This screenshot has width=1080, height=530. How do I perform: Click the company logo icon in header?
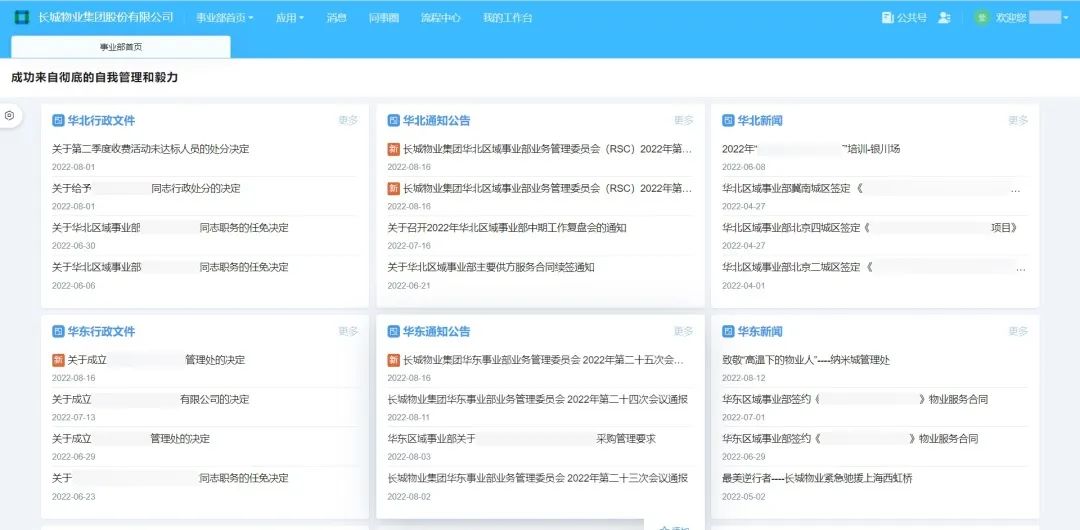[22, 17]
